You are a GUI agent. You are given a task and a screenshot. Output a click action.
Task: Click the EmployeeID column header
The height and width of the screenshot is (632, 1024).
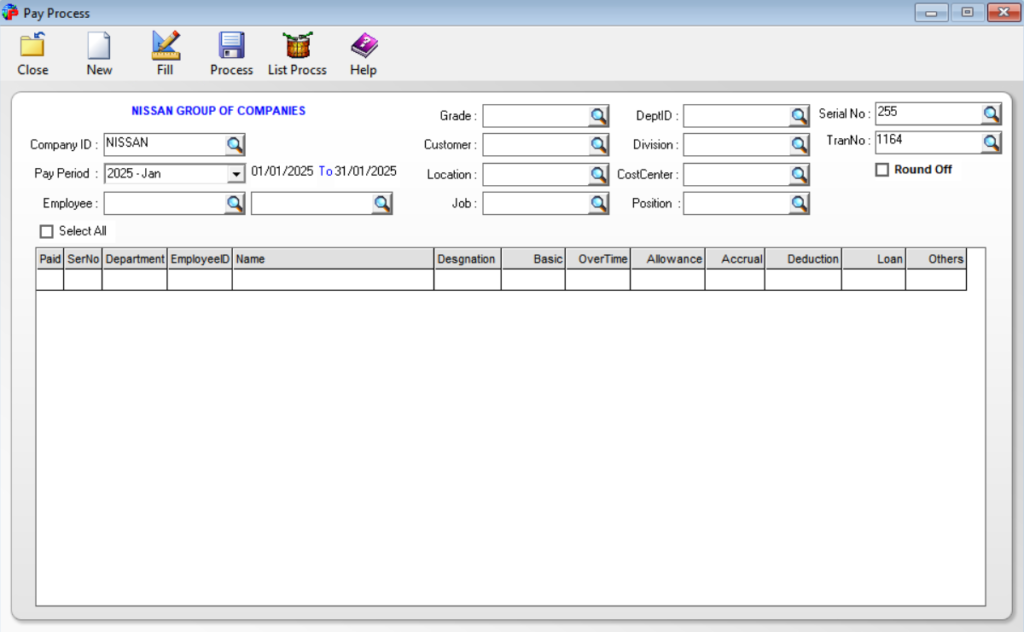(200, 259)
